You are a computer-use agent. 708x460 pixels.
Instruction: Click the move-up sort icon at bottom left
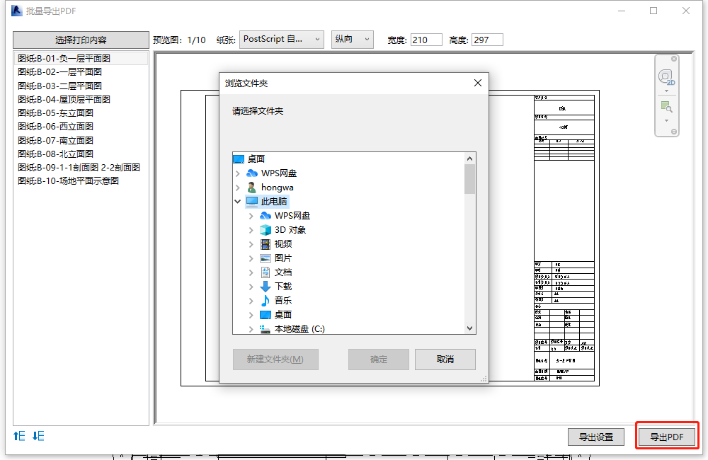(19, 436)
